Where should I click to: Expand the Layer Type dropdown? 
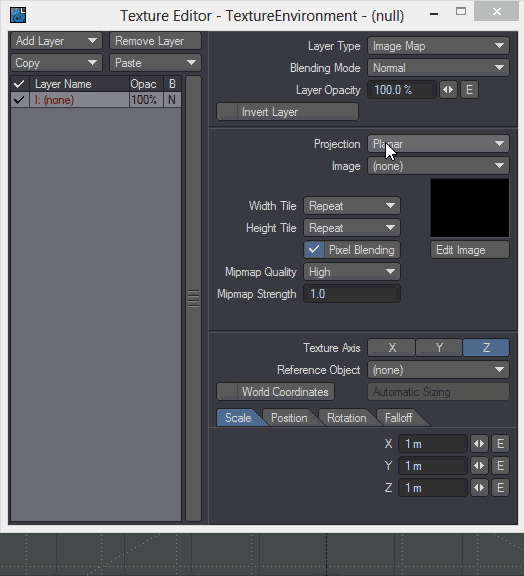tap(438, 46)
